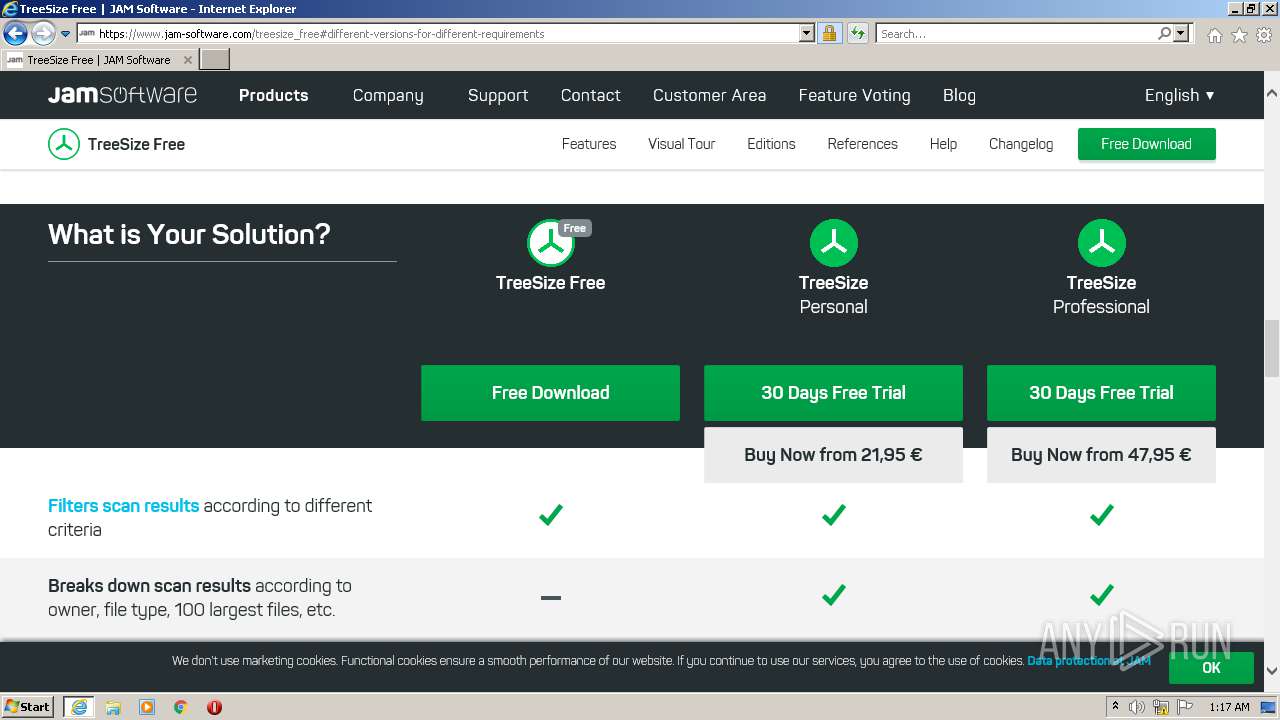Screen dimensions: 1280x720
Task: Click the security lock icon in address bar
Action: click(x=829, y=33)
